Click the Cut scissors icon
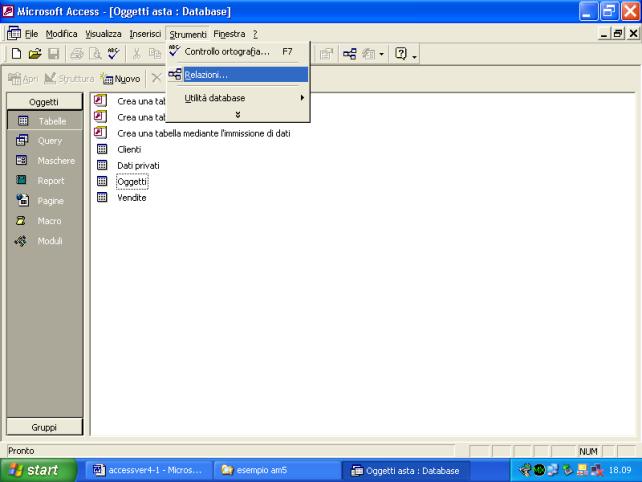The height and width of the screenshot is (482, 642). [x=137, y=54]
